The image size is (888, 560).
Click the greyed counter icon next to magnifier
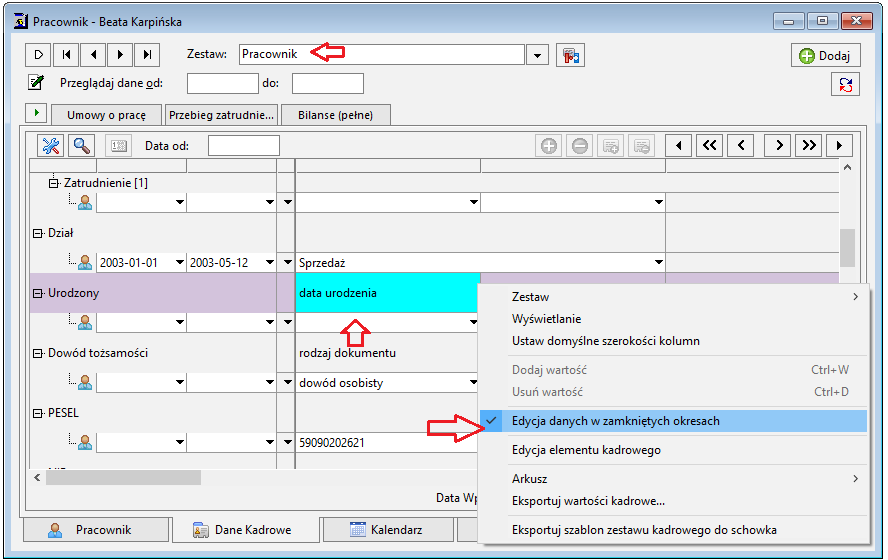118,146
